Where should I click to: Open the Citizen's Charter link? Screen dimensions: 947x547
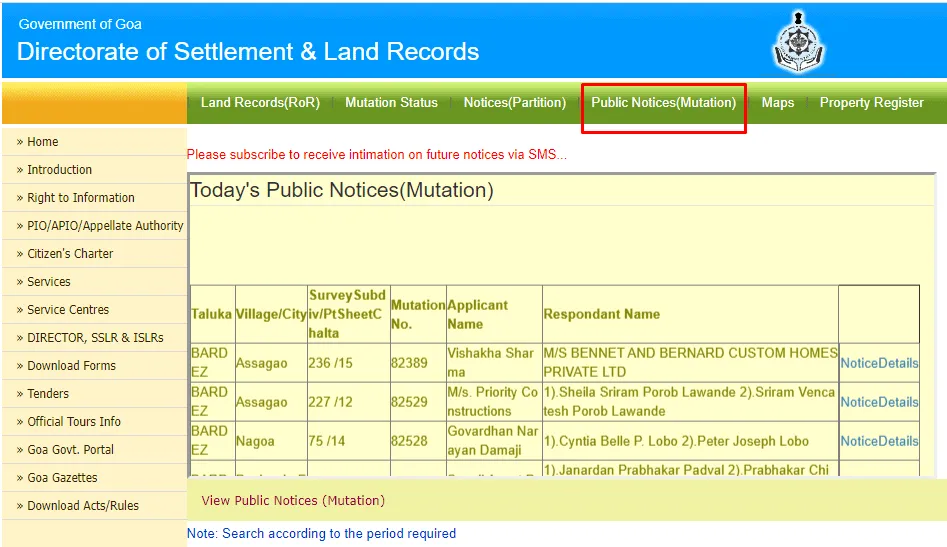click(x=70, y=254)
